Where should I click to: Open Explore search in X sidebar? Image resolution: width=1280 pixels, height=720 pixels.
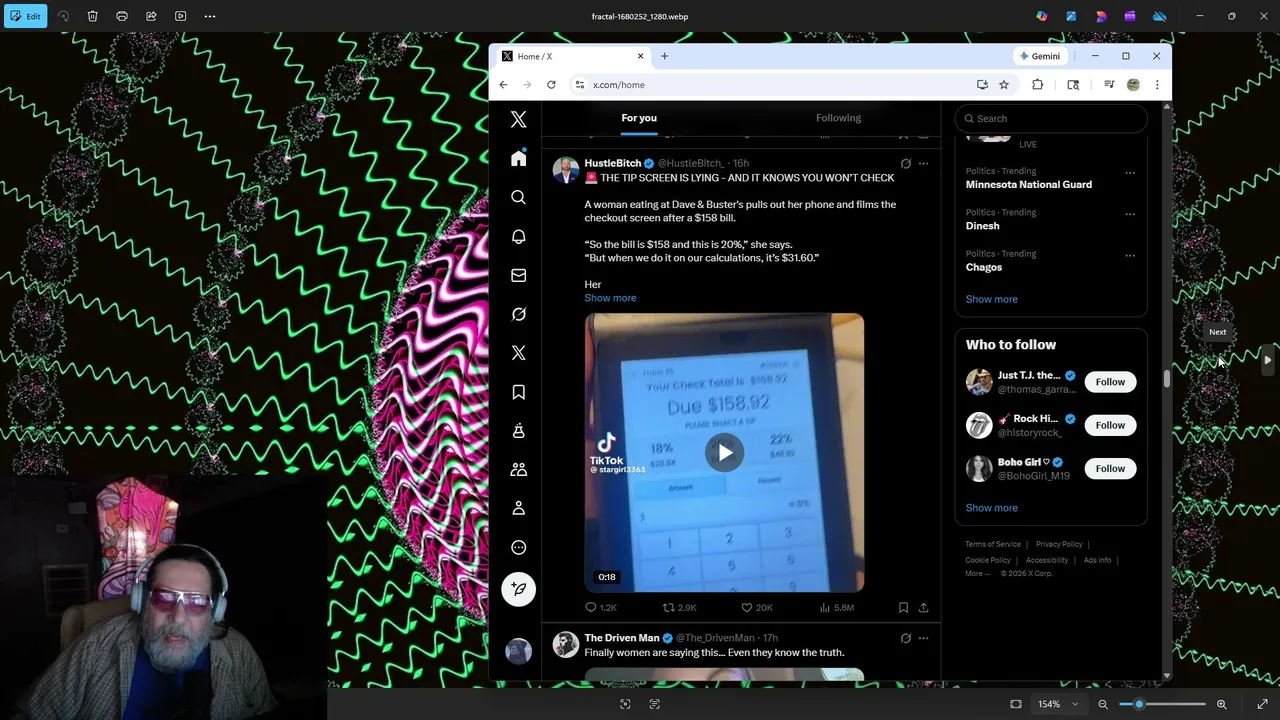point(518,198)
